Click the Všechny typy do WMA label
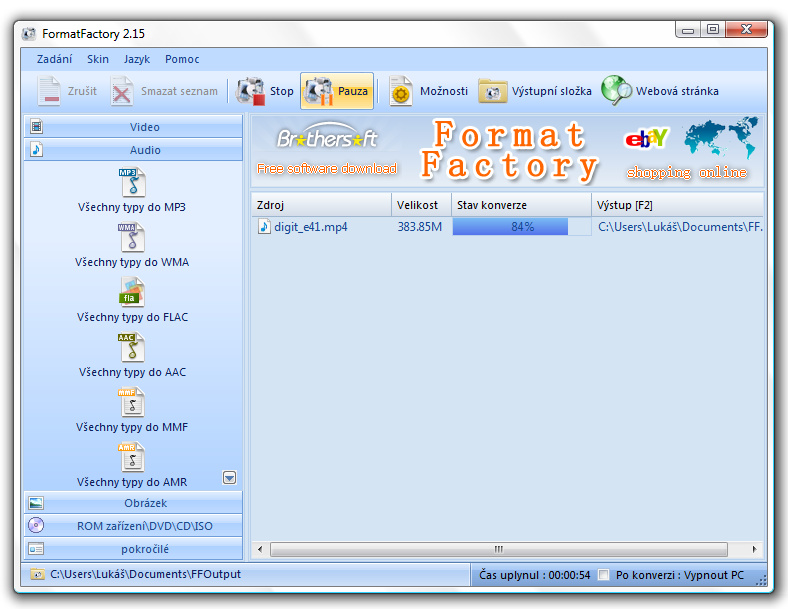Viewport: 788px width, 609px height. click(132, 262)
